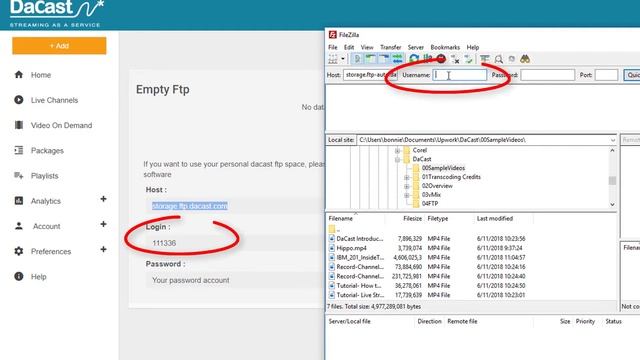640x360 pixels.
Task: Toggle message log display in FileZilla toolbar
Action: 357,59
